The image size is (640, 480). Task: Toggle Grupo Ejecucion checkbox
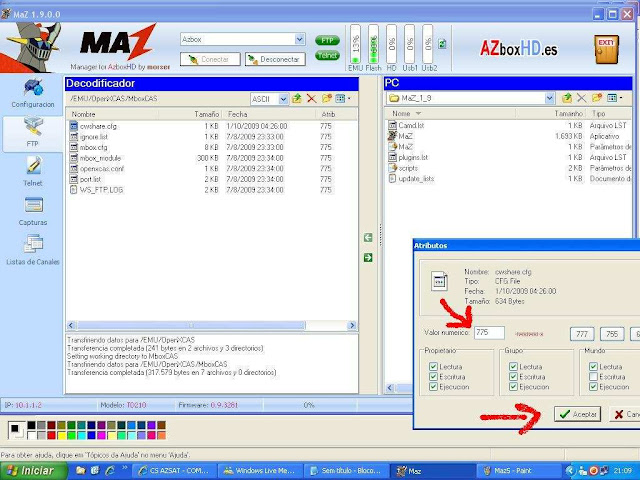coord(513,387)
